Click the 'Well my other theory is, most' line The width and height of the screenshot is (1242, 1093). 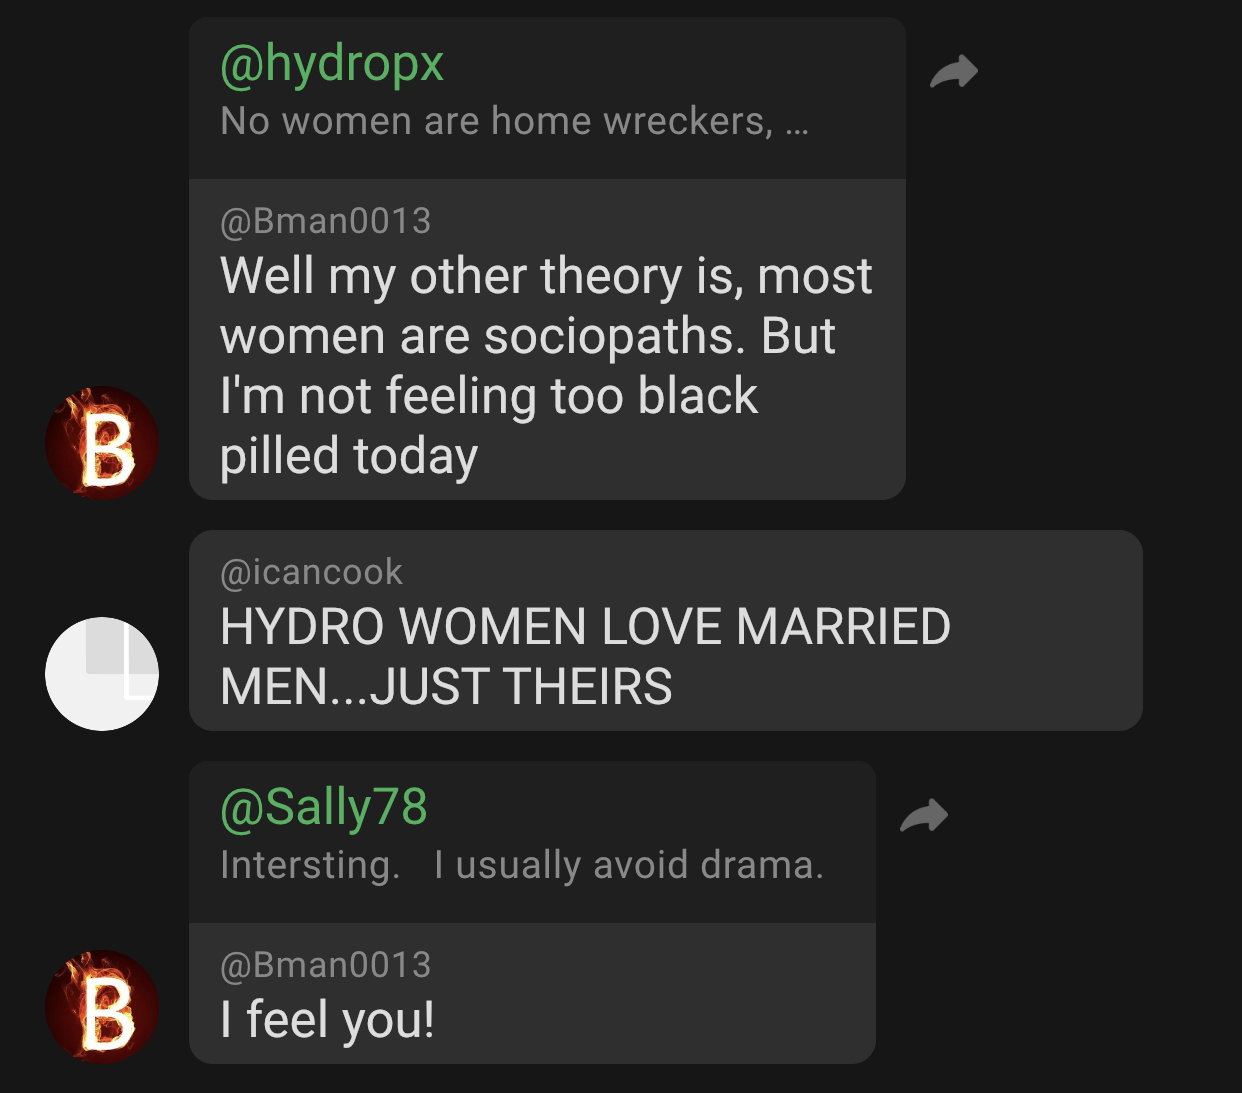pyautogui.click(x=546, y=276)
